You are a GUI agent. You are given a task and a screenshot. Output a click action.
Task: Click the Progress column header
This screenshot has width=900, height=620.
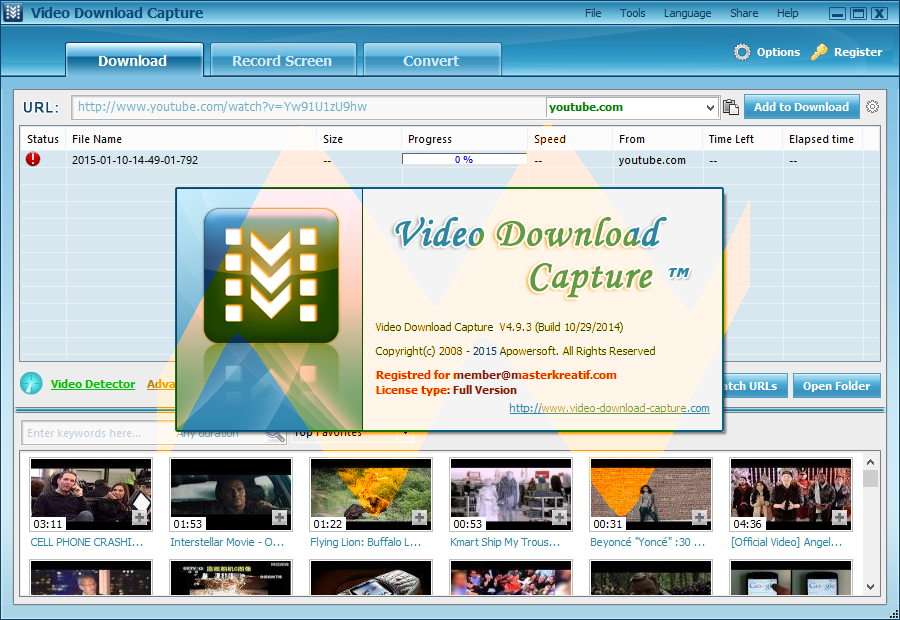click(x=464, y=139)
